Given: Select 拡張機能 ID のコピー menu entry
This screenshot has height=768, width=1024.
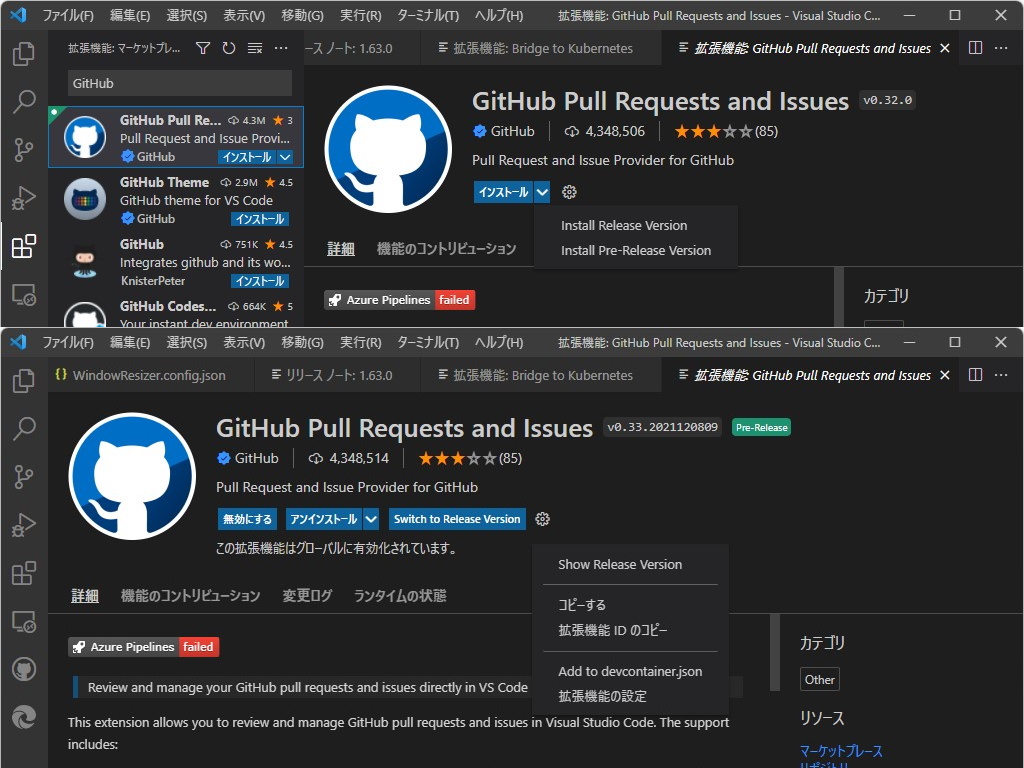Looking at the screenshot, I should [613, 630].
